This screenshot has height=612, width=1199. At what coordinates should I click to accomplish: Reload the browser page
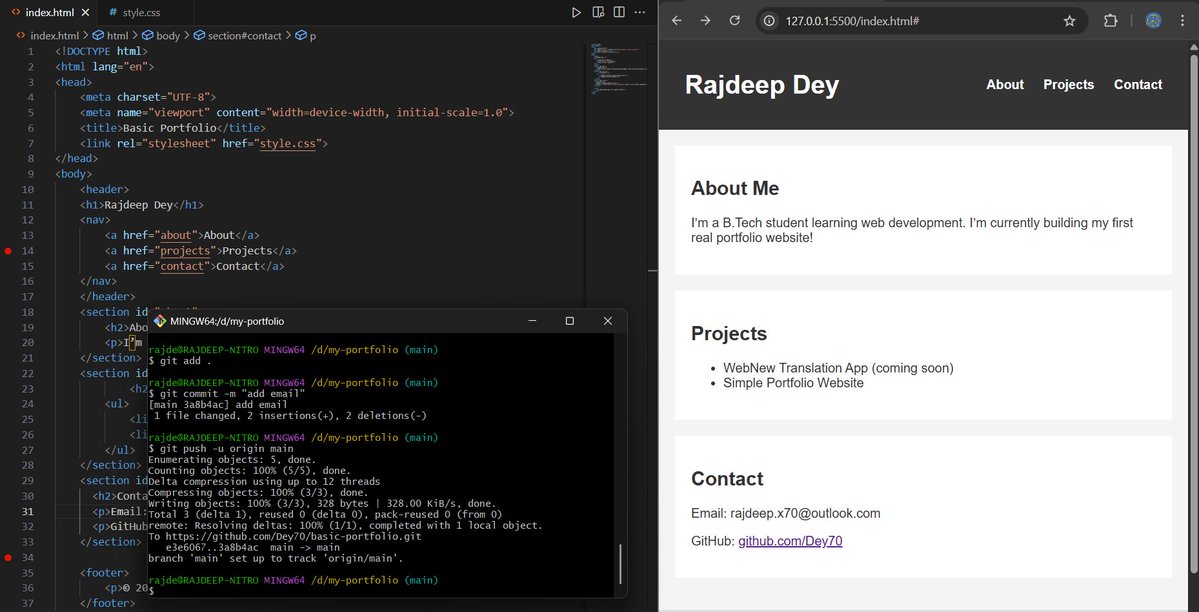[x=734, y=21]
